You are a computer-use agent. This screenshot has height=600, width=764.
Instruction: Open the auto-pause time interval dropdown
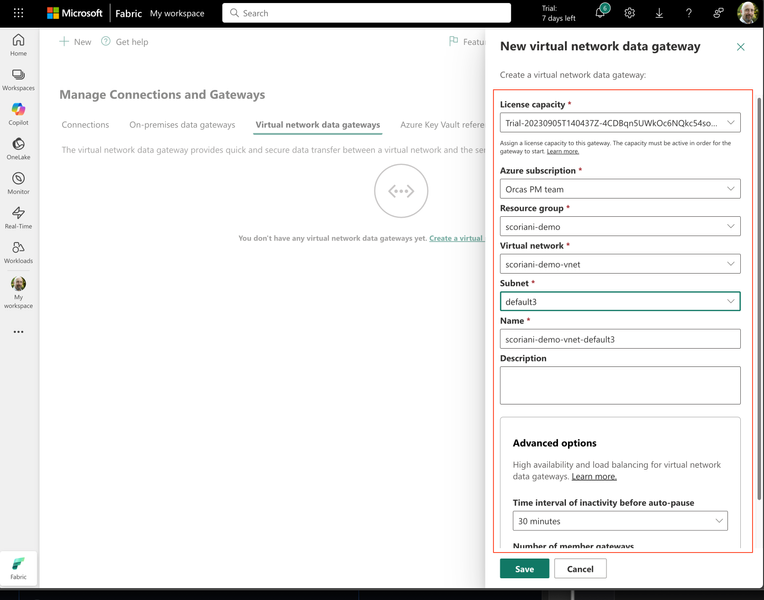pyautogui.click(x=620, y=521)
